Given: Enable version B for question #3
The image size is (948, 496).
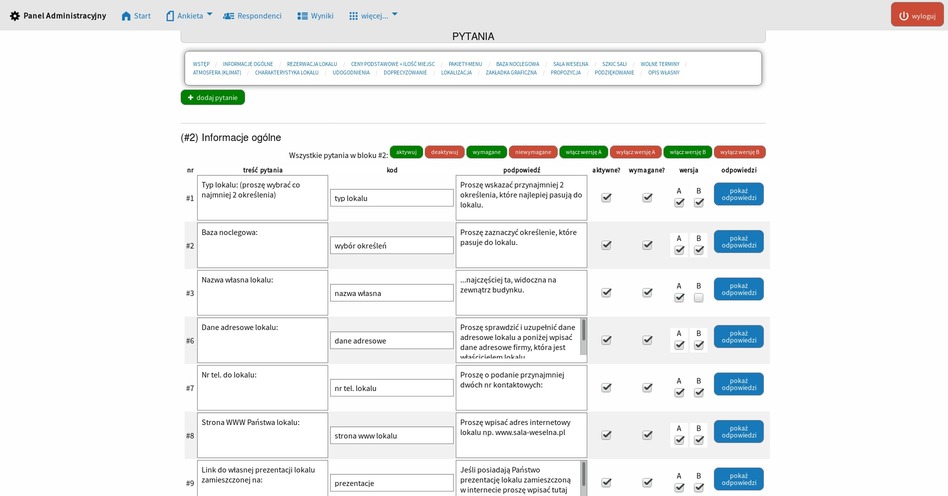Looking at the screenshot, I should [699, 298].
